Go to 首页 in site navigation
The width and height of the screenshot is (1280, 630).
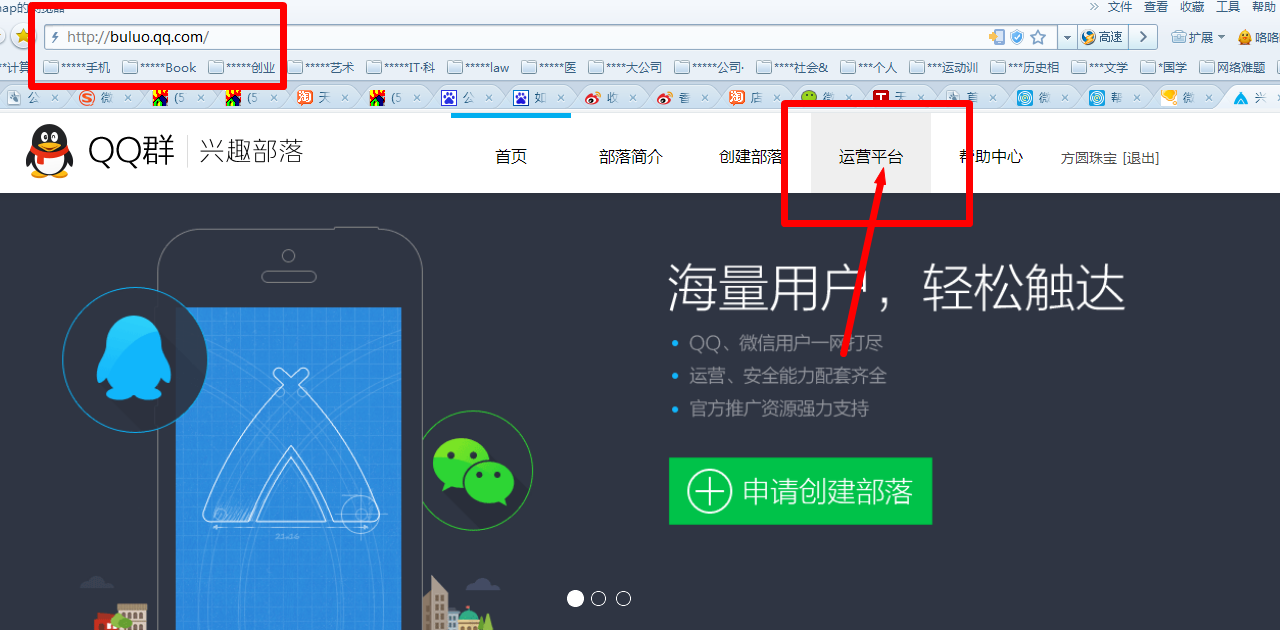(511, 156)
